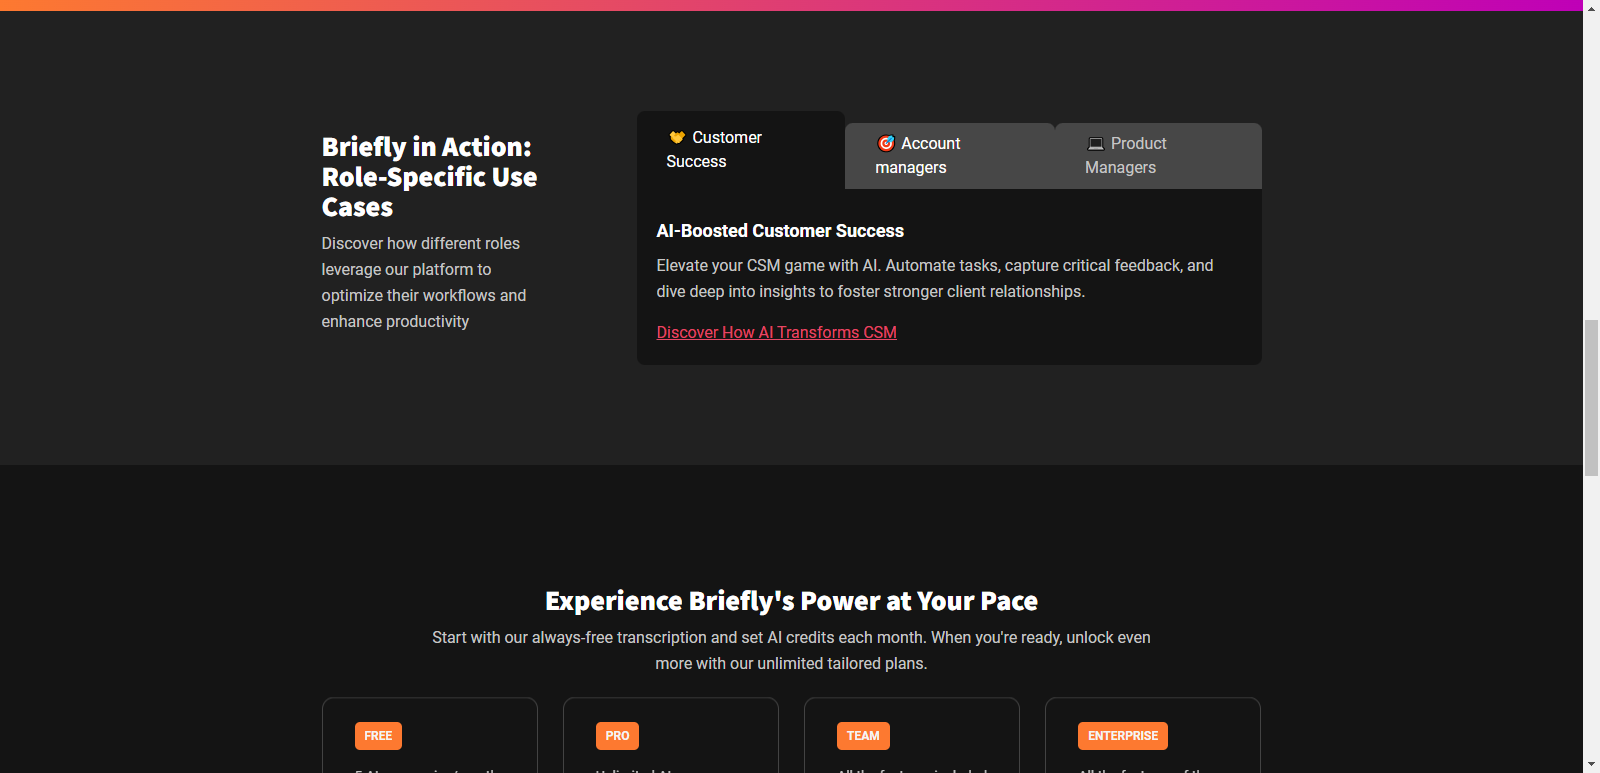Image resolution: width=1600 pixels, height=773 pixels.
Task: Click the text Start with our always-free transcription
Action: (x=791, y=650)
